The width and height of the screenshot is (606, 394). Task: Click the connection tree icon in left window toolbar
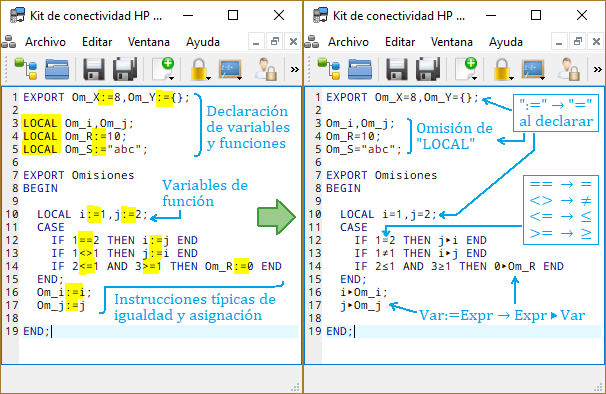(26, 68)
